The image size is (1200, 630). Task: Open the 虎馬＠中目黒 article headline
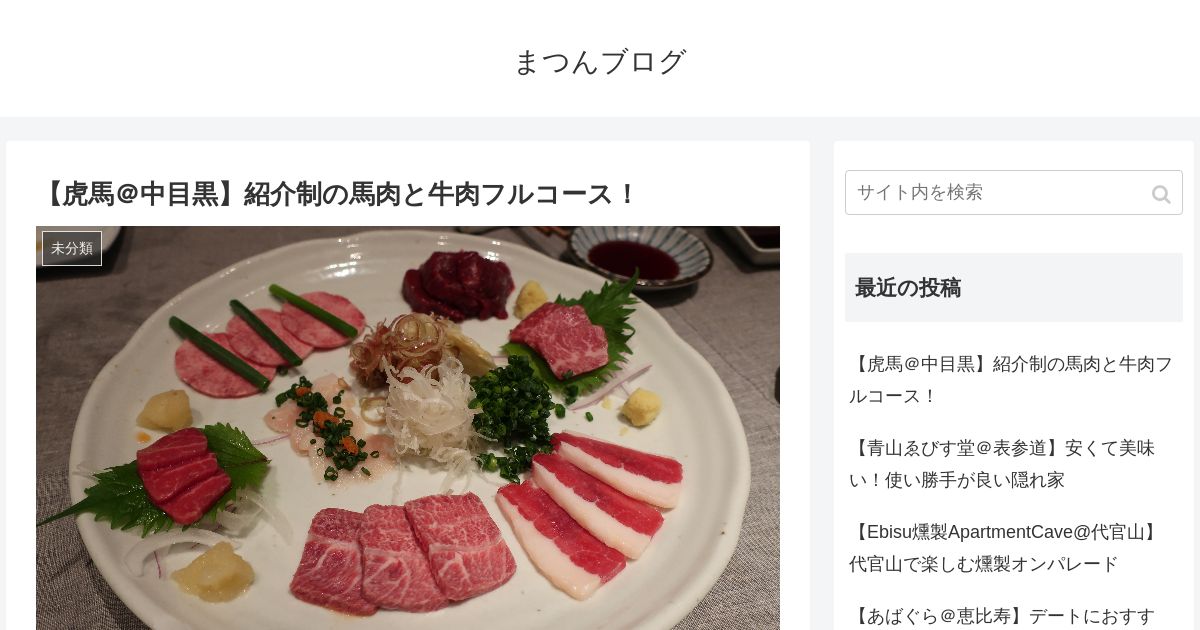[339, 194]
